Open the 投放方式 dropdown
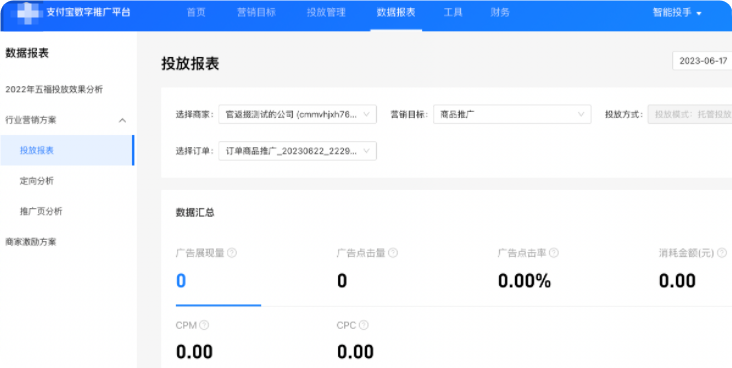The width and height of the screenshot is (732, 368). (x=690, y=114)
